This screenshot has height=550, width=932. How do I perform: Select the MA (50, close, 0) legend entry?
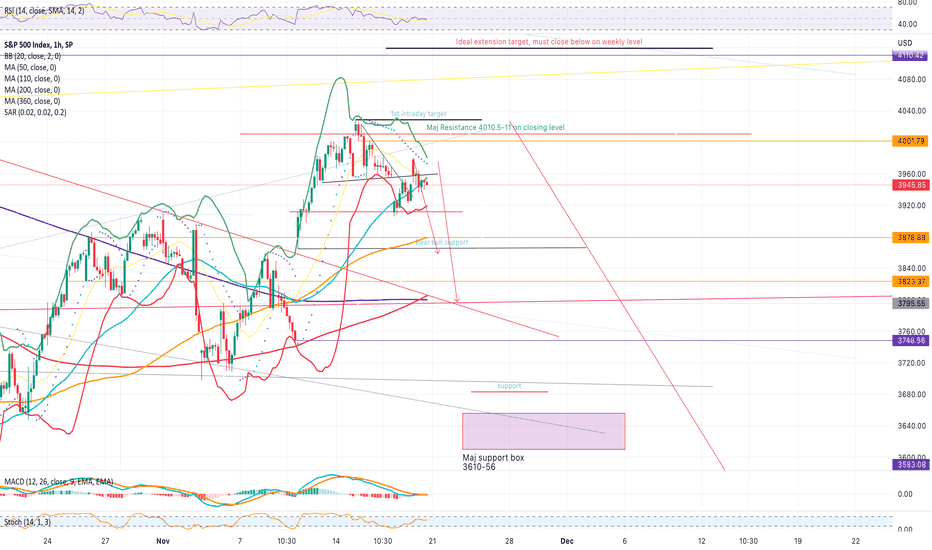pyautogui.click(x=30, y=67)
